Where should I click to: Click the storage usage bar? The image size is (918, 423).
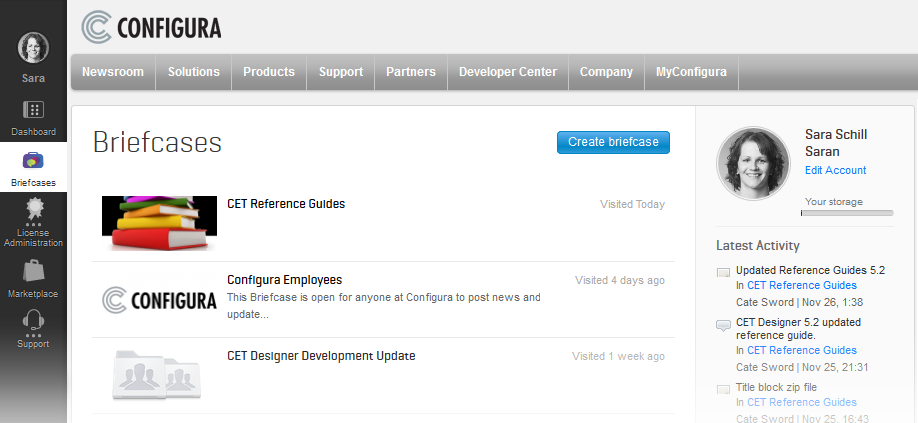pyautogui.click(x=849, y=213)
